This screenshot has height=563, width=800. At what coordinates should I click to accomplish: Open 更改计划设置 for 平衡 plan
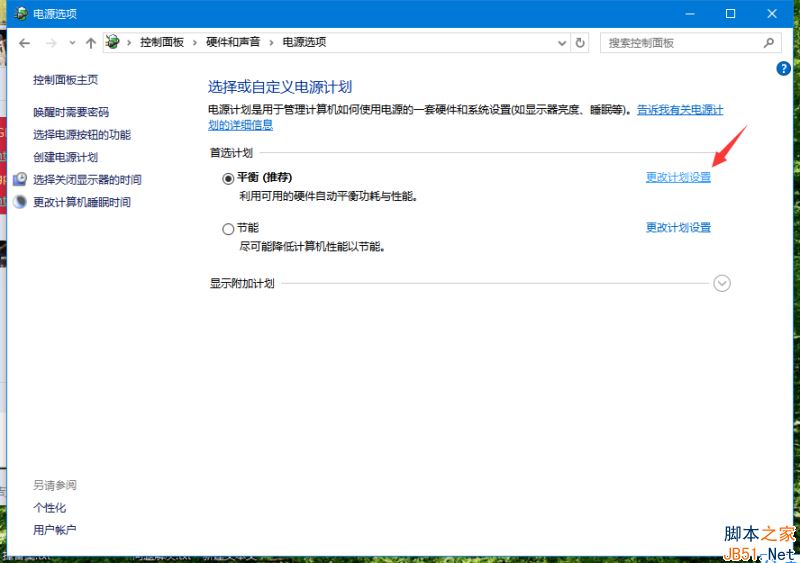coord(678,177)
